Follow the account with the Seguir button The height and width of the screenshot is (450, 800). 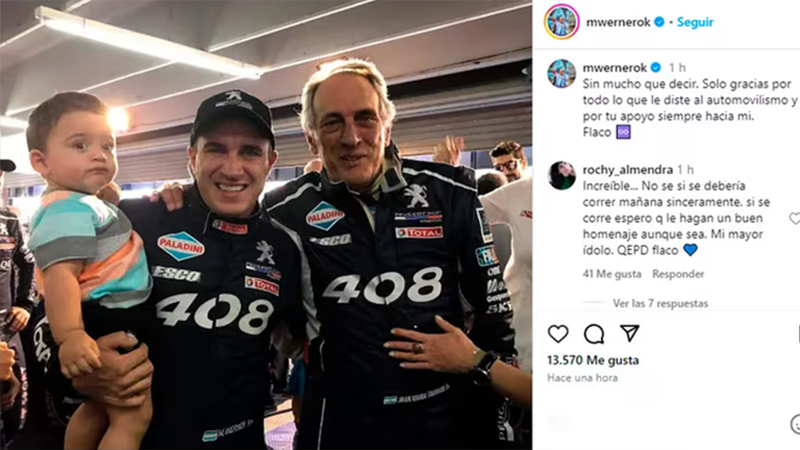coord(695,21)
